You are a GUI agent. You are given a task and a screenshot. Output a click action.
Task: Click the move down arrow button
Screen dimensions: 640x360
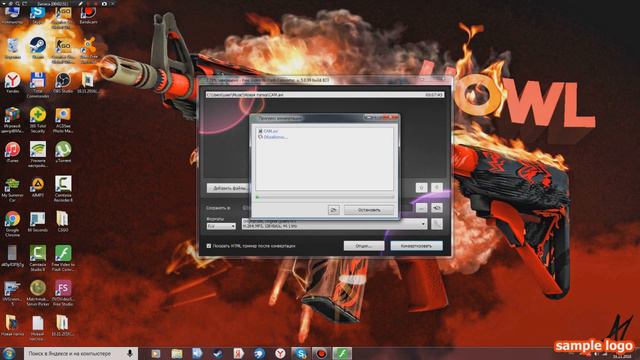437,187
